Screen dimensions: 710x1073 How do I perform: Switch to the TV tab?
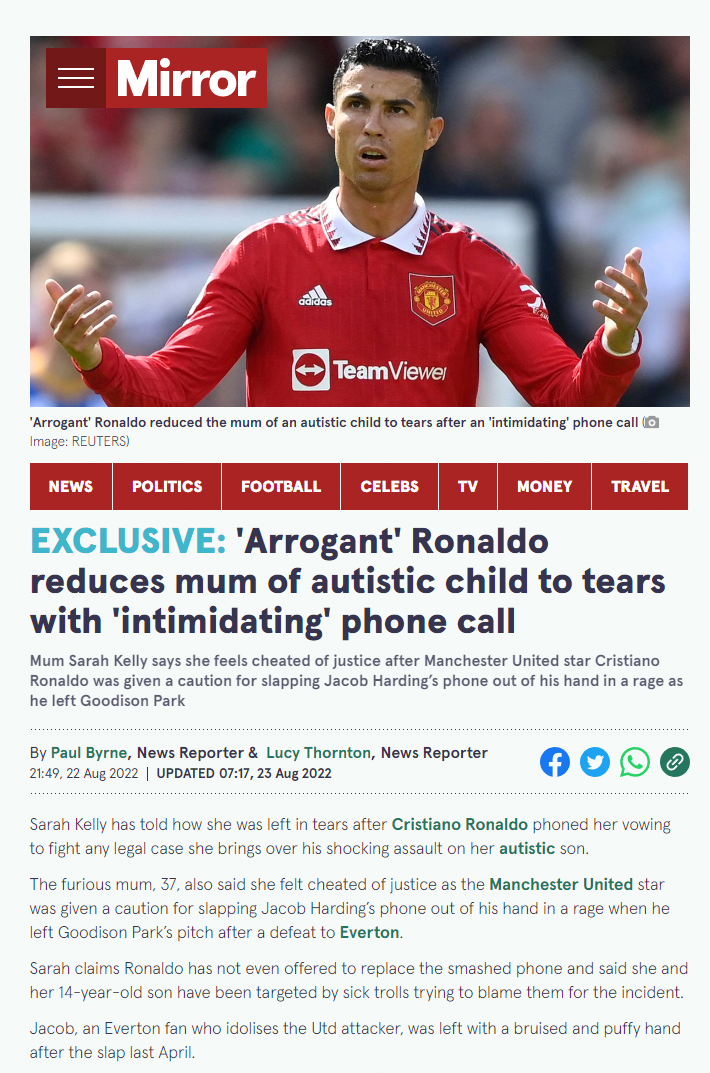[468, 487]
